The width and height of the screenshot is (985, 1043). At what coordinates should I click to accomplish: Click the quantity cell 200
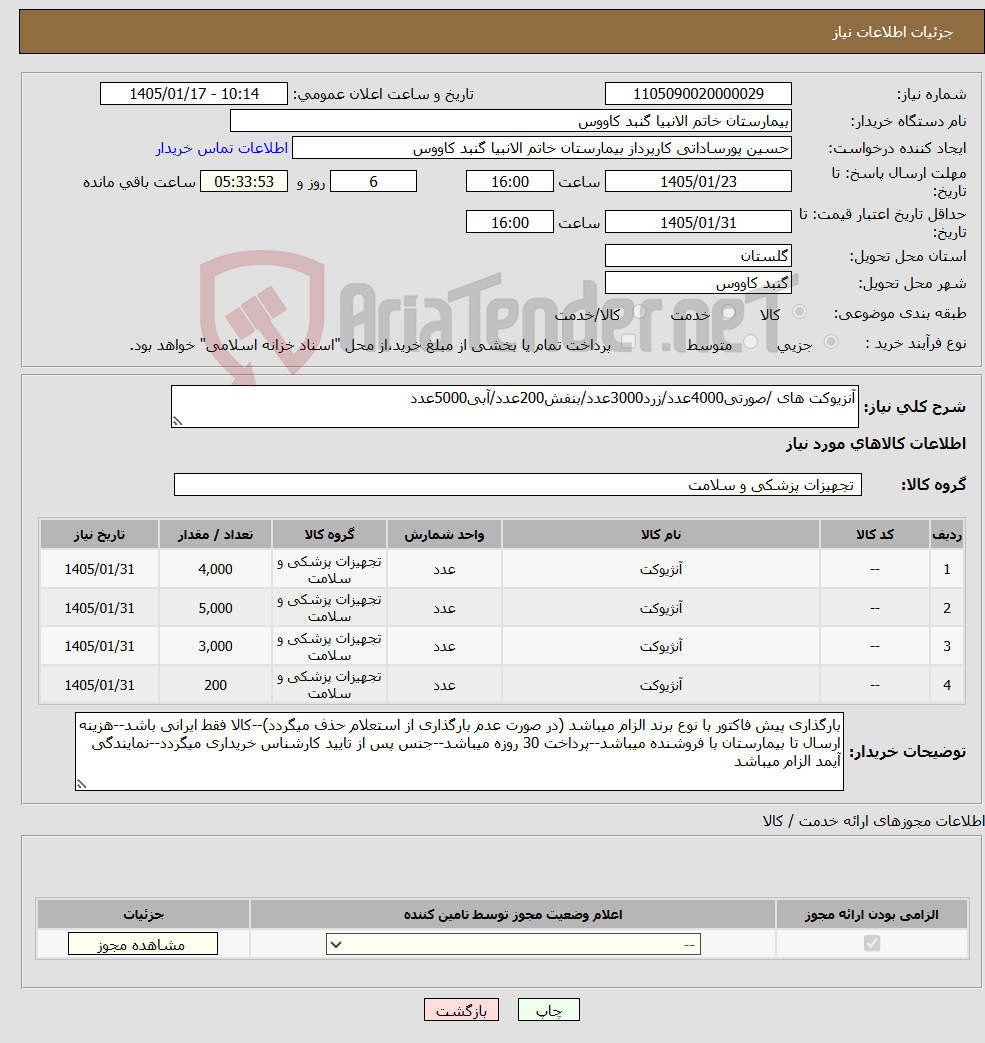click(215, 684)
